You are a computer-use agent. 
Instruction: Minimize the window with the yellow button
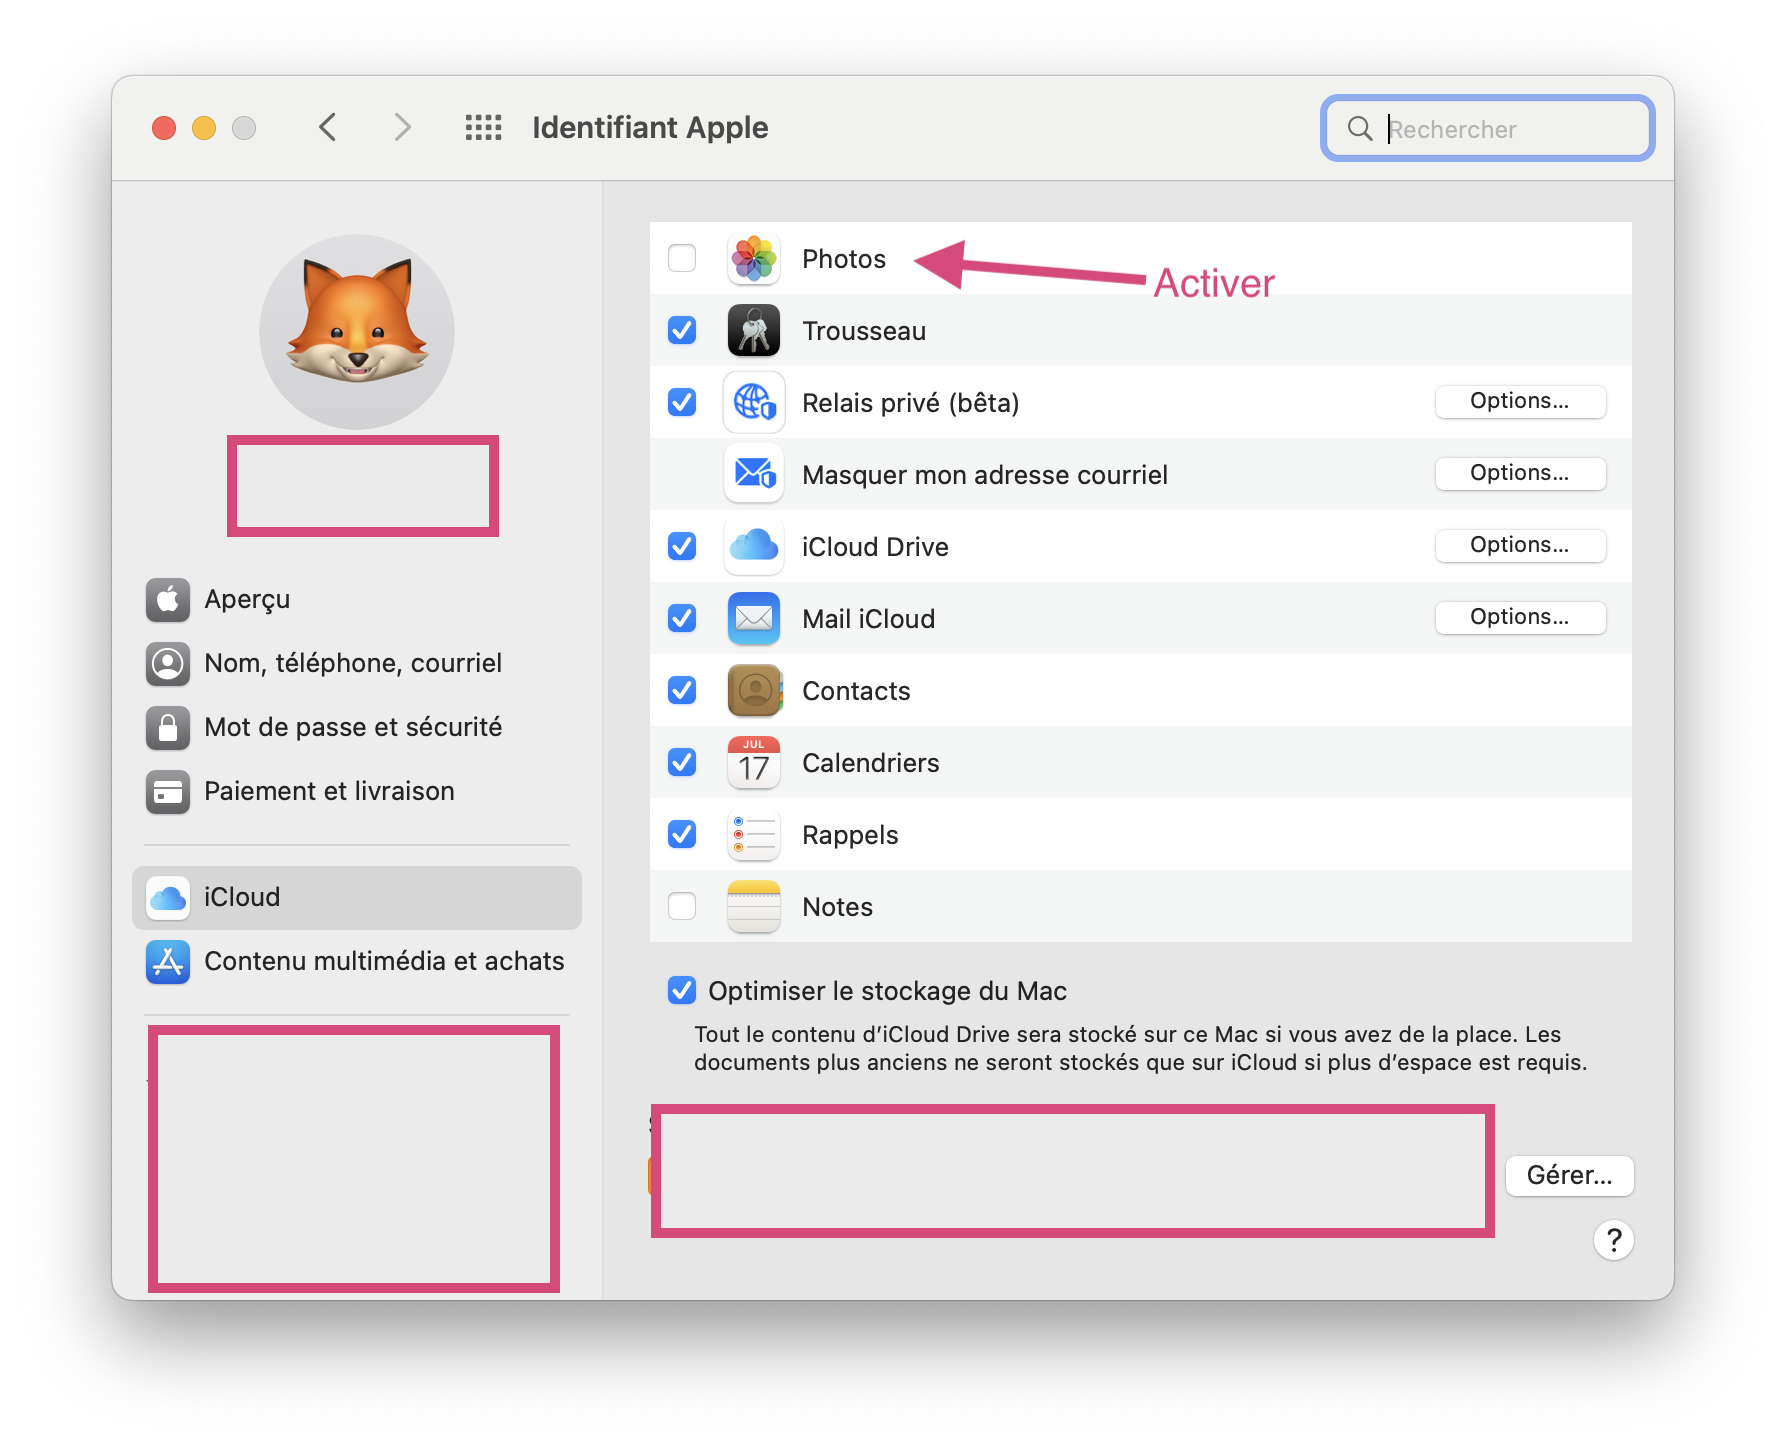(204, 128)
